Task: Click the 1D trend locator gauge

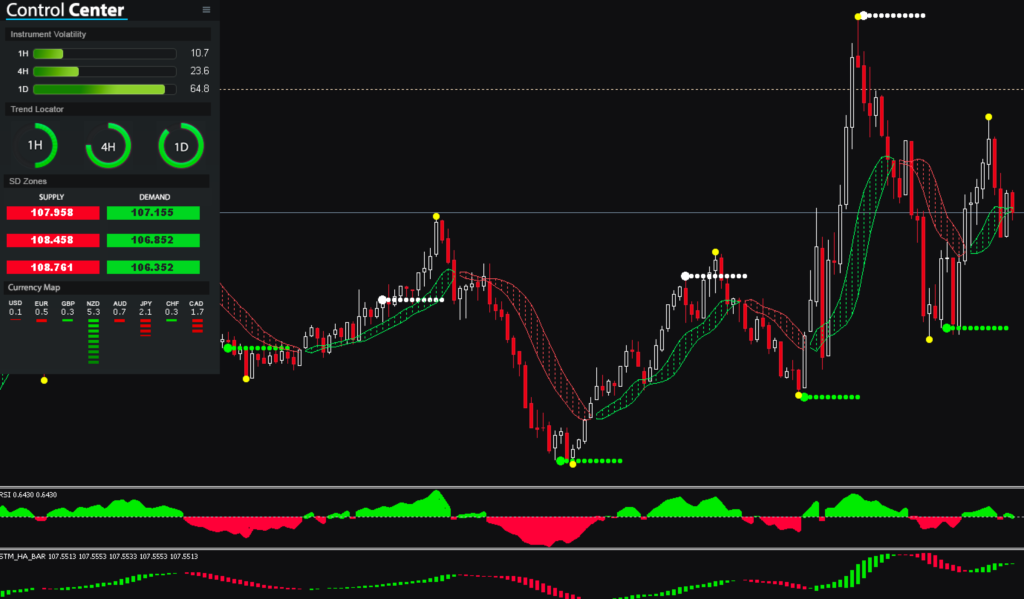Action: 181,146
